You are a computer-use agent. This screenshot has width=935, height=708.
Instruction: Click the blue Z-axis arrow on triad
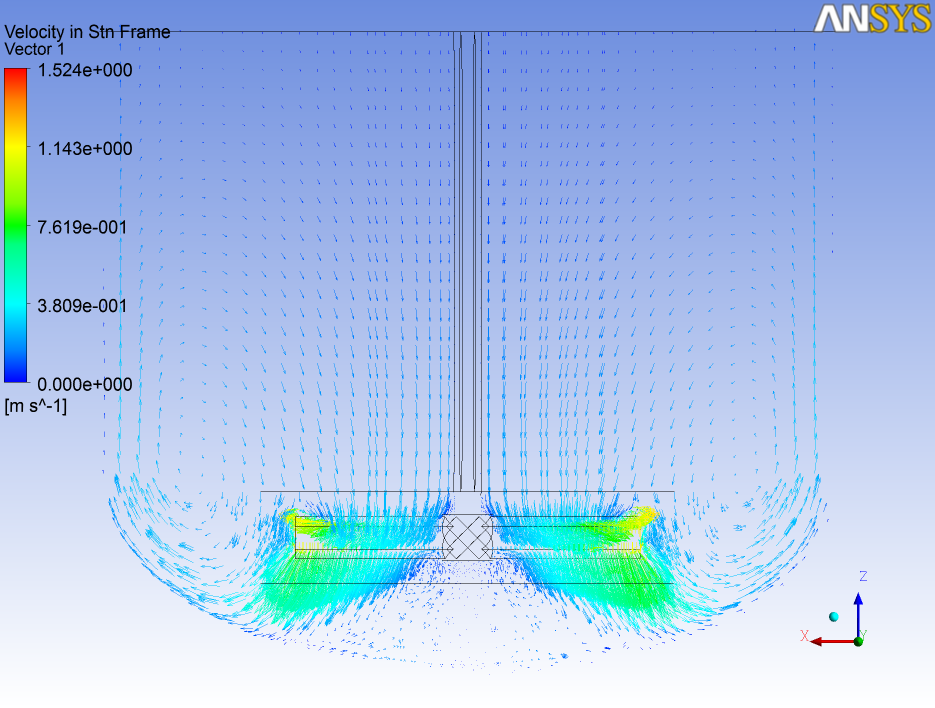858,610
